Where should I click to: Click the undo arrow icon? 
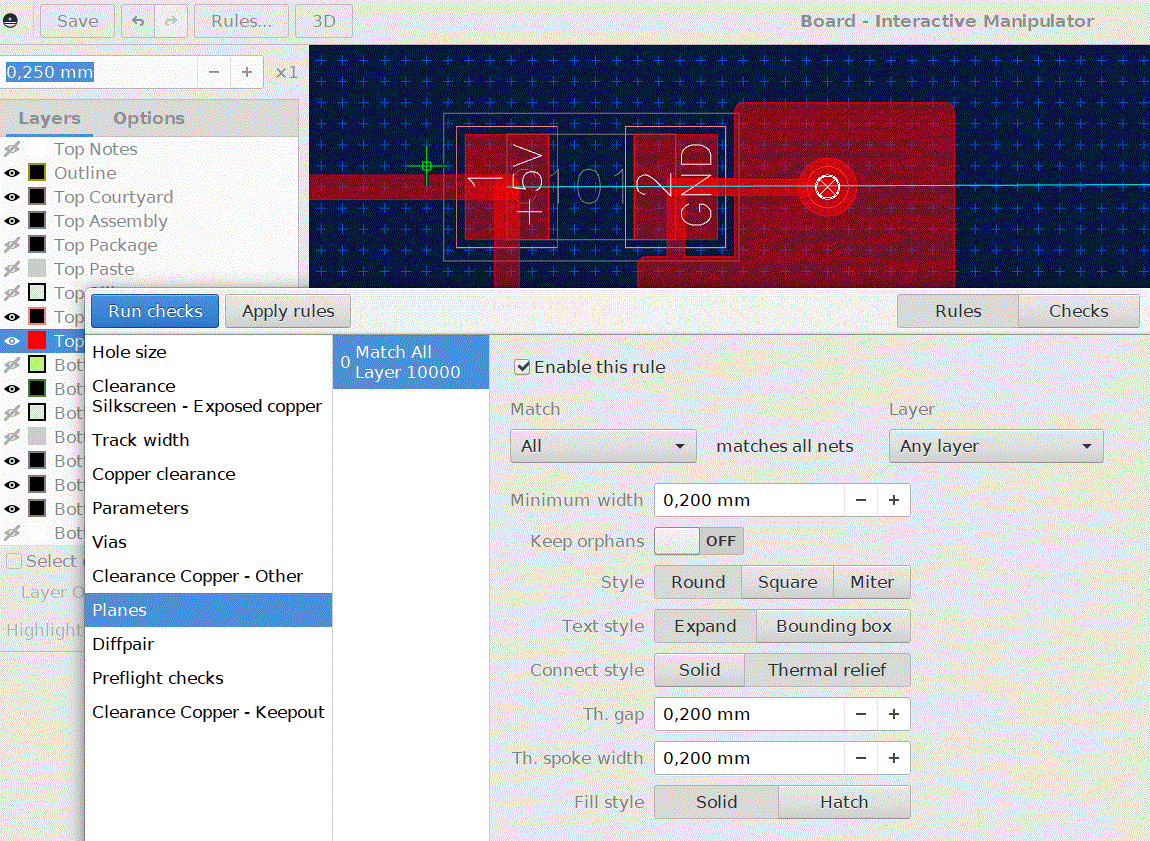point(138,21)
